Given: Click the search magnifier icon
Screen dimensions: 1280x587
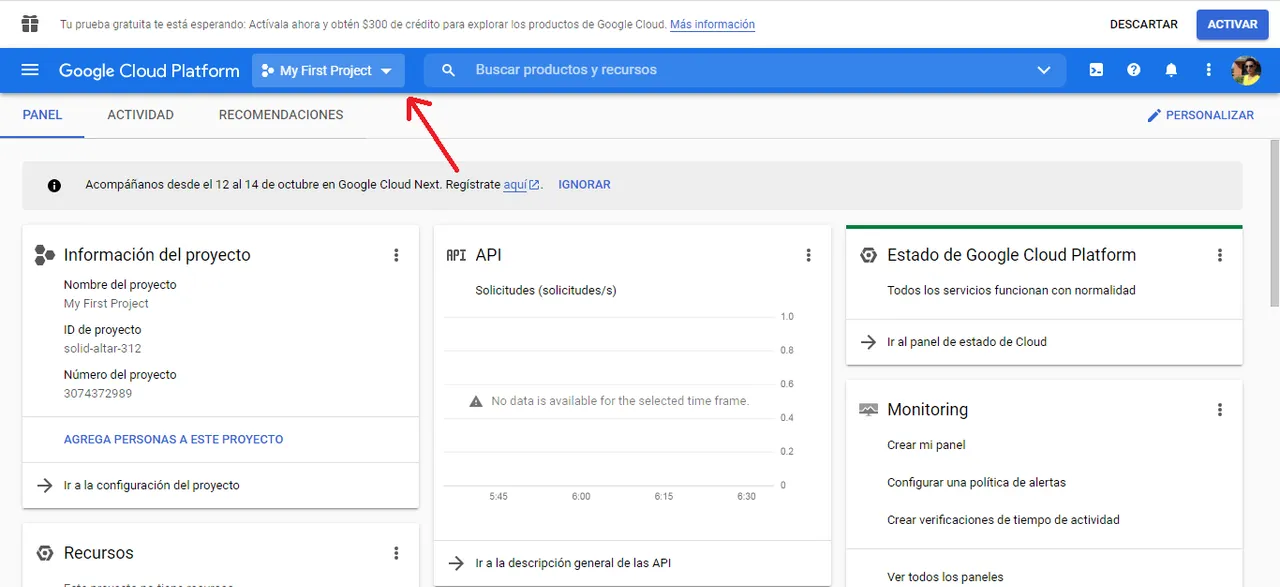Looking at the screenshot, I should point(449,70).
